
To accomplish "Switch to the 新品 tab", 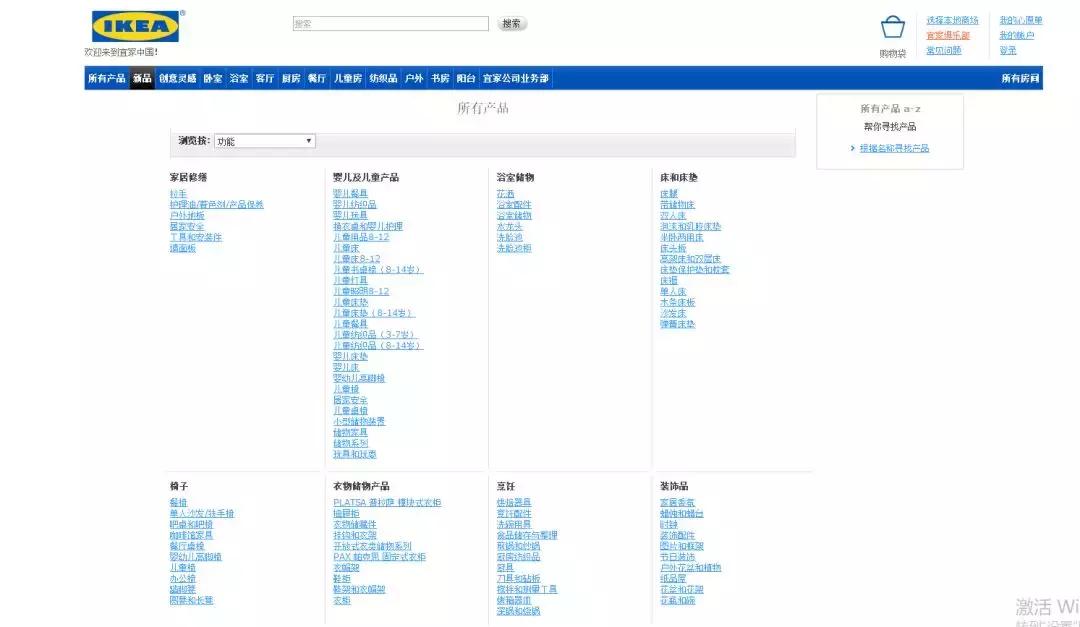I will click(x=141, y=77).
